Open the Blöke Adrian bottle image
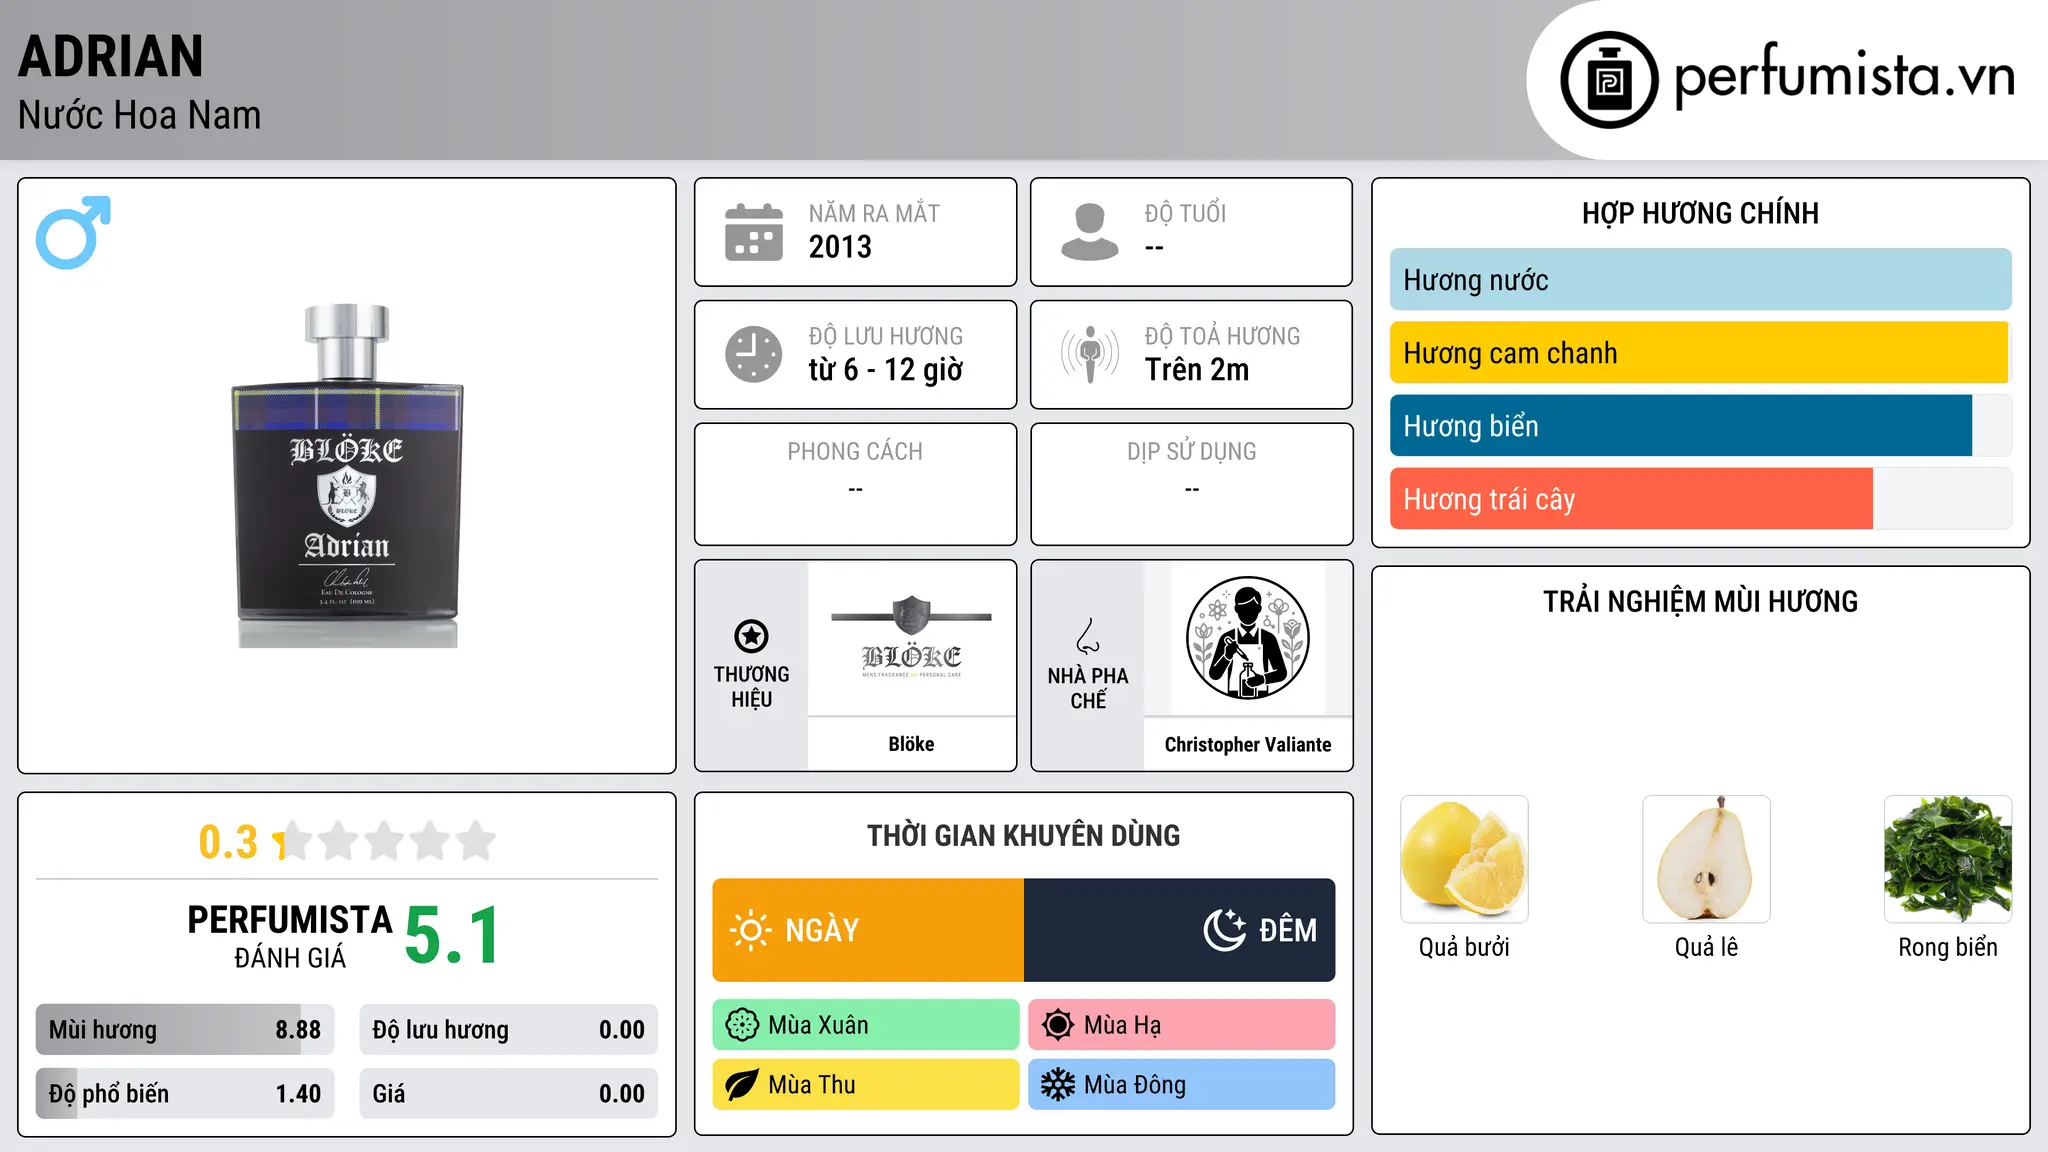2048x1152 pixels. (x=347, y=476)
